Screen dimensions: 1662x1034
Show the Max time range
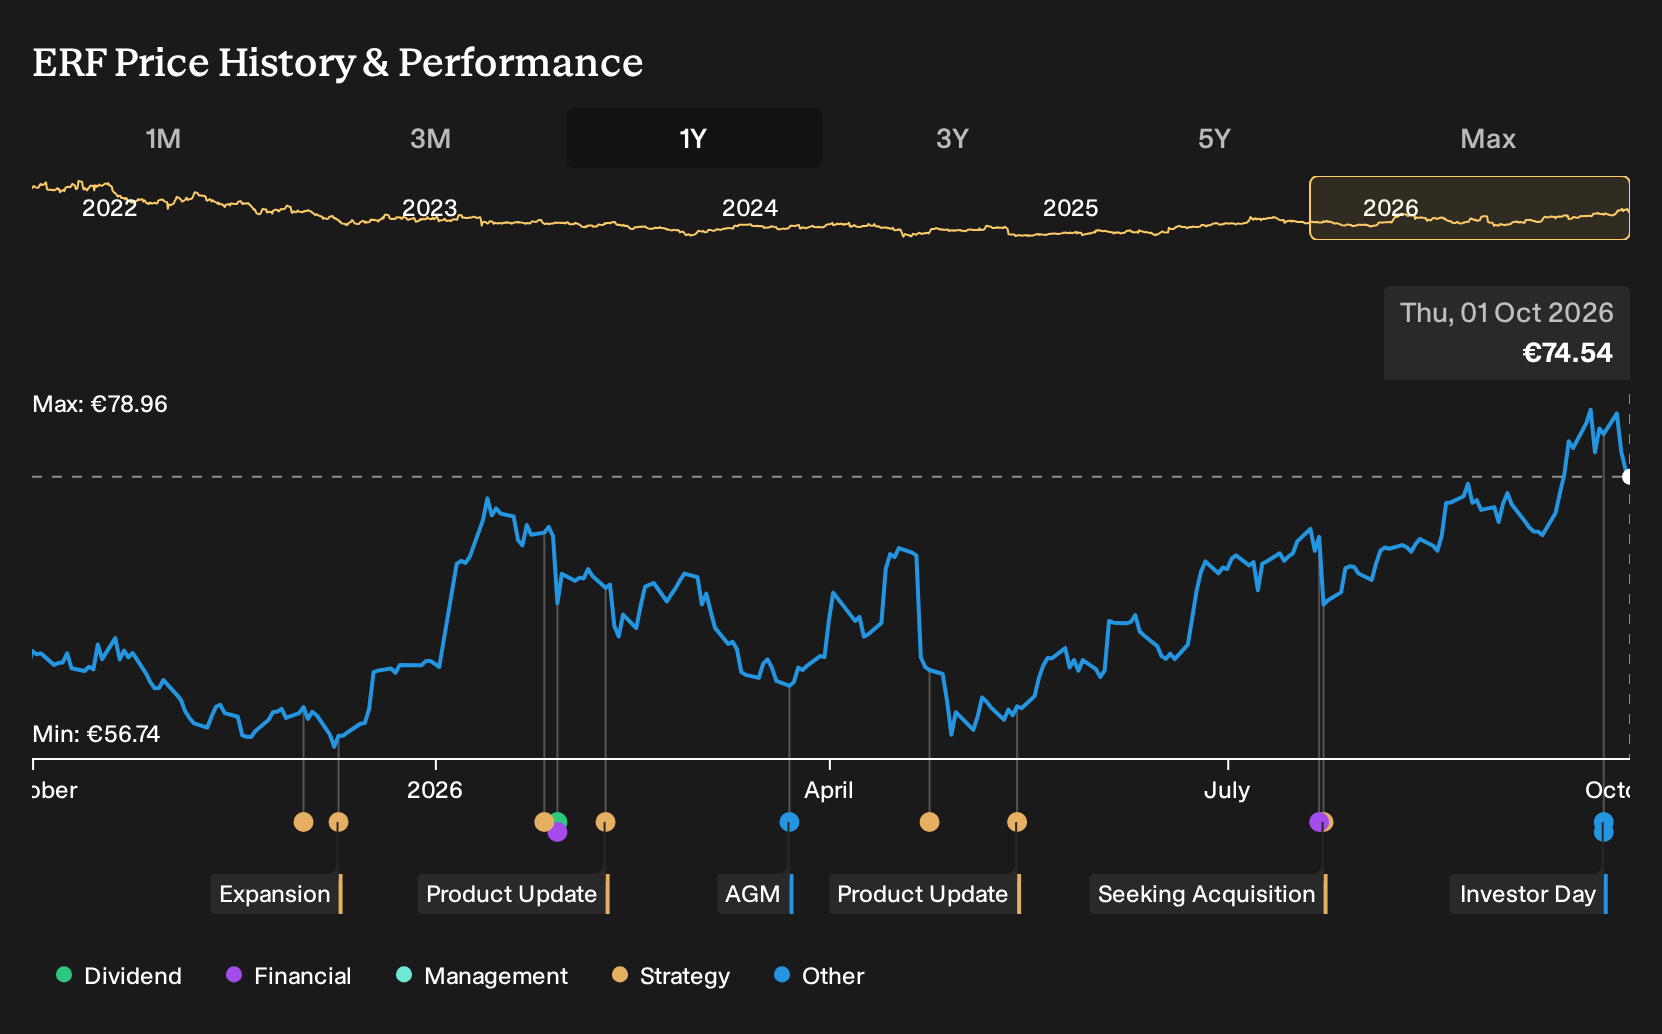1488,138
